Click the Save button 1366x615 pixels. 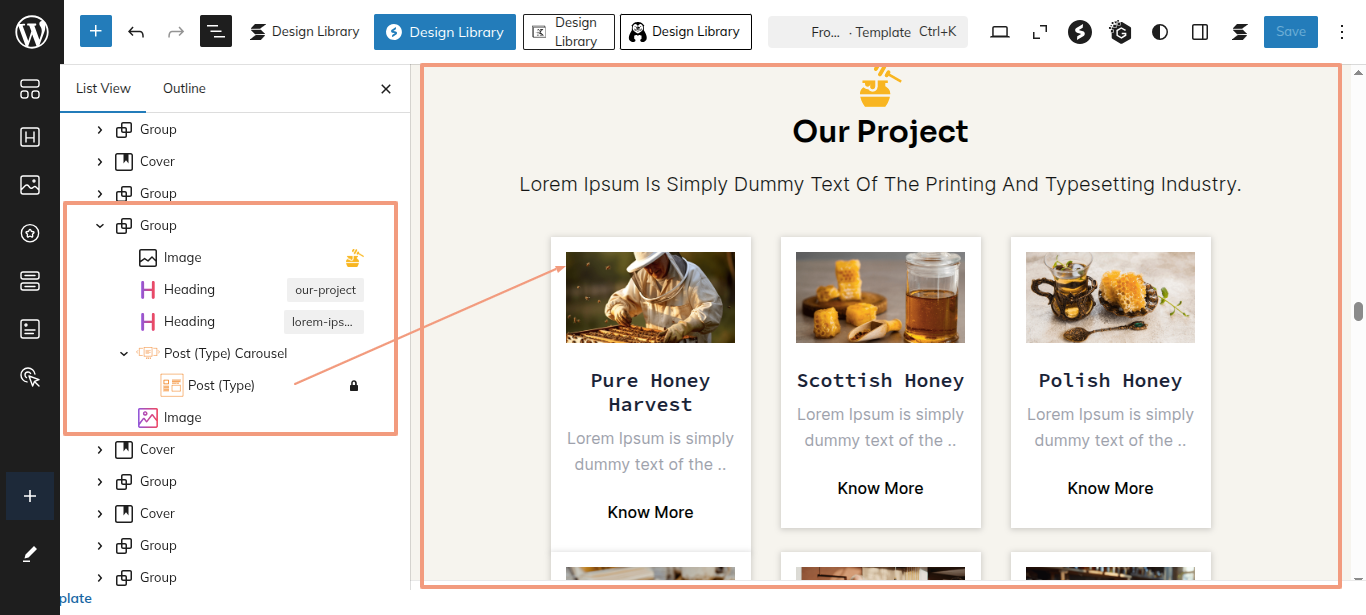(1290, 32)
